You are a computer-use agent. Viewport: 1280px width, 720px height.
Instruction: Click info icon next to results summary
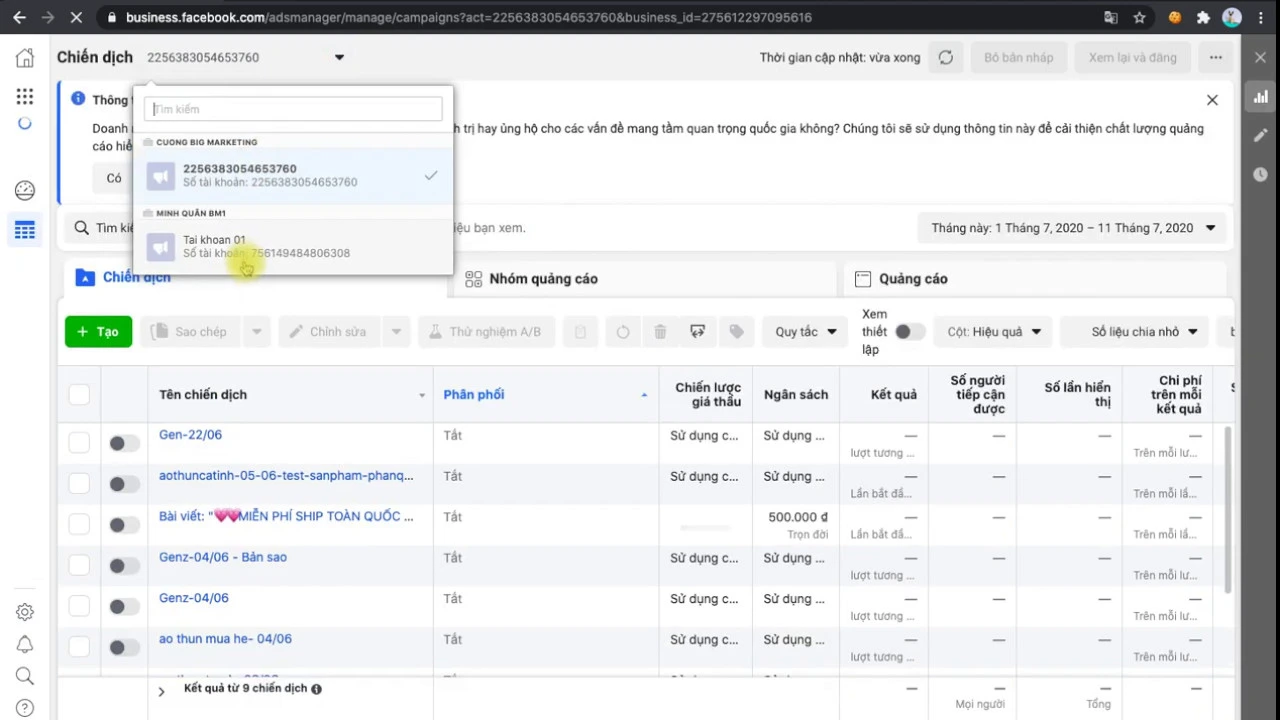coord(316,689)
